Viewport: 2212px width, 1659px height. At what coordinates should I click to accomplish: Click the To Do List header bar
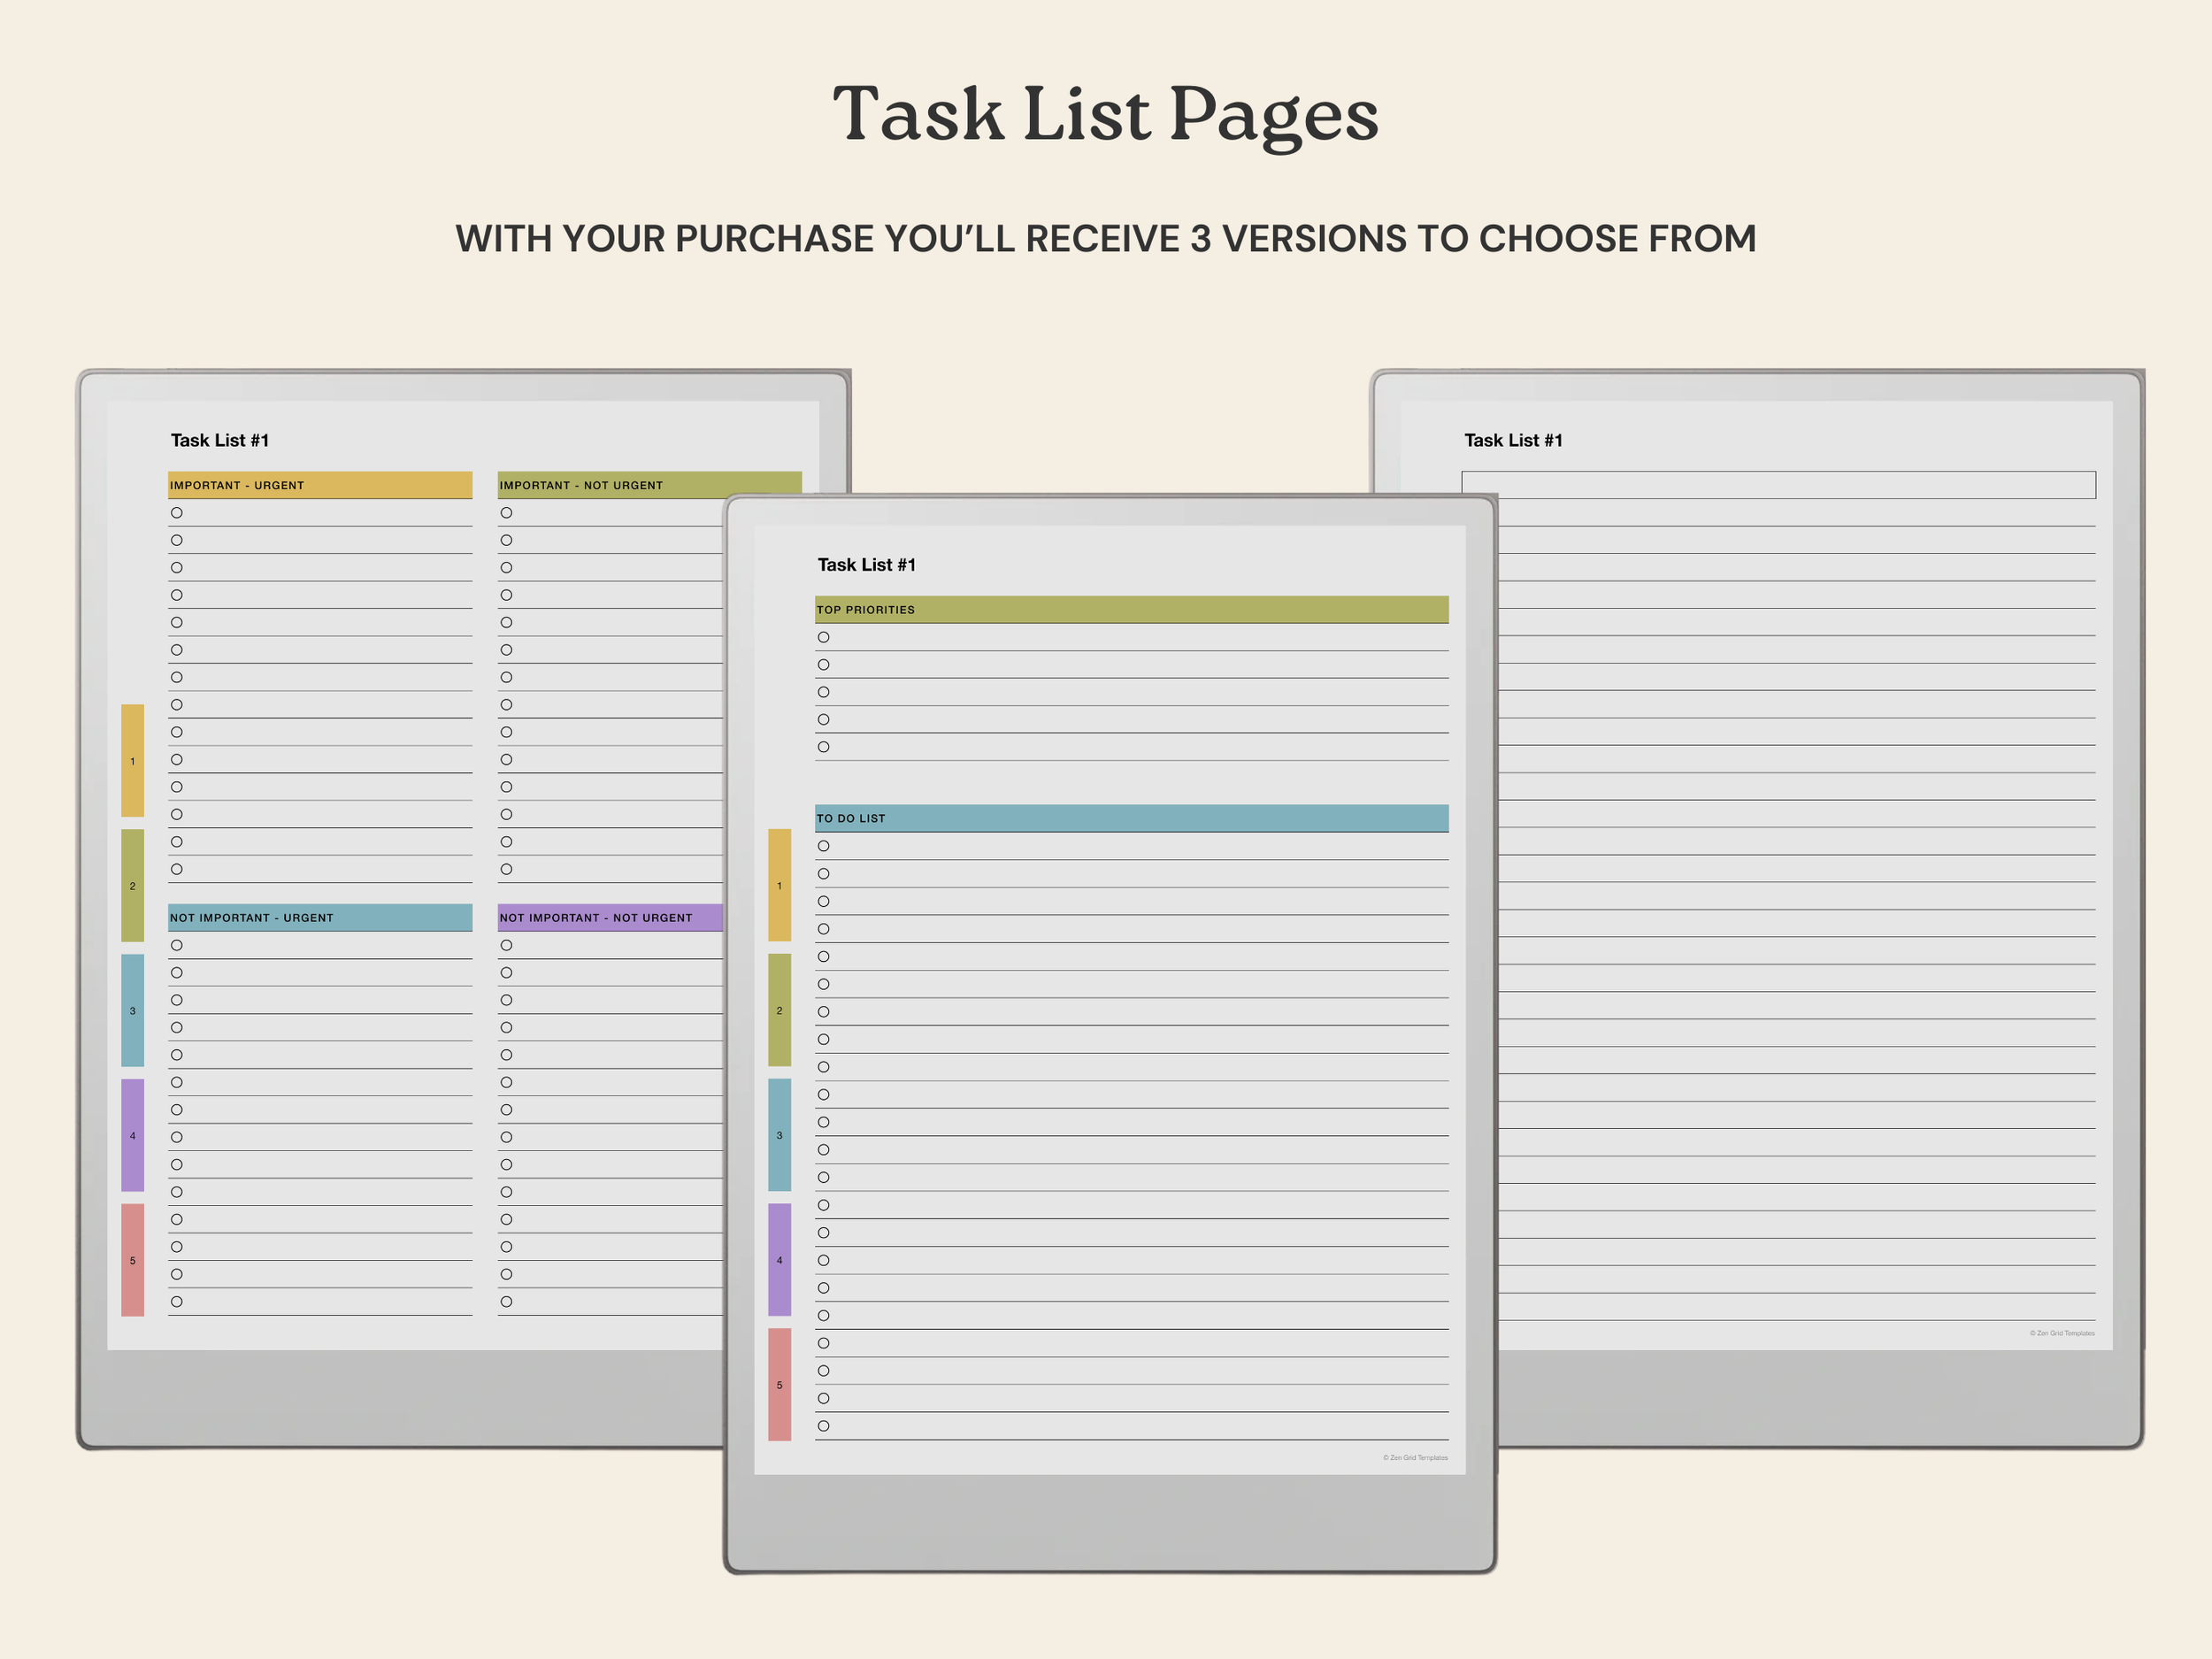pyautogui.click(x=1130, y=818)
